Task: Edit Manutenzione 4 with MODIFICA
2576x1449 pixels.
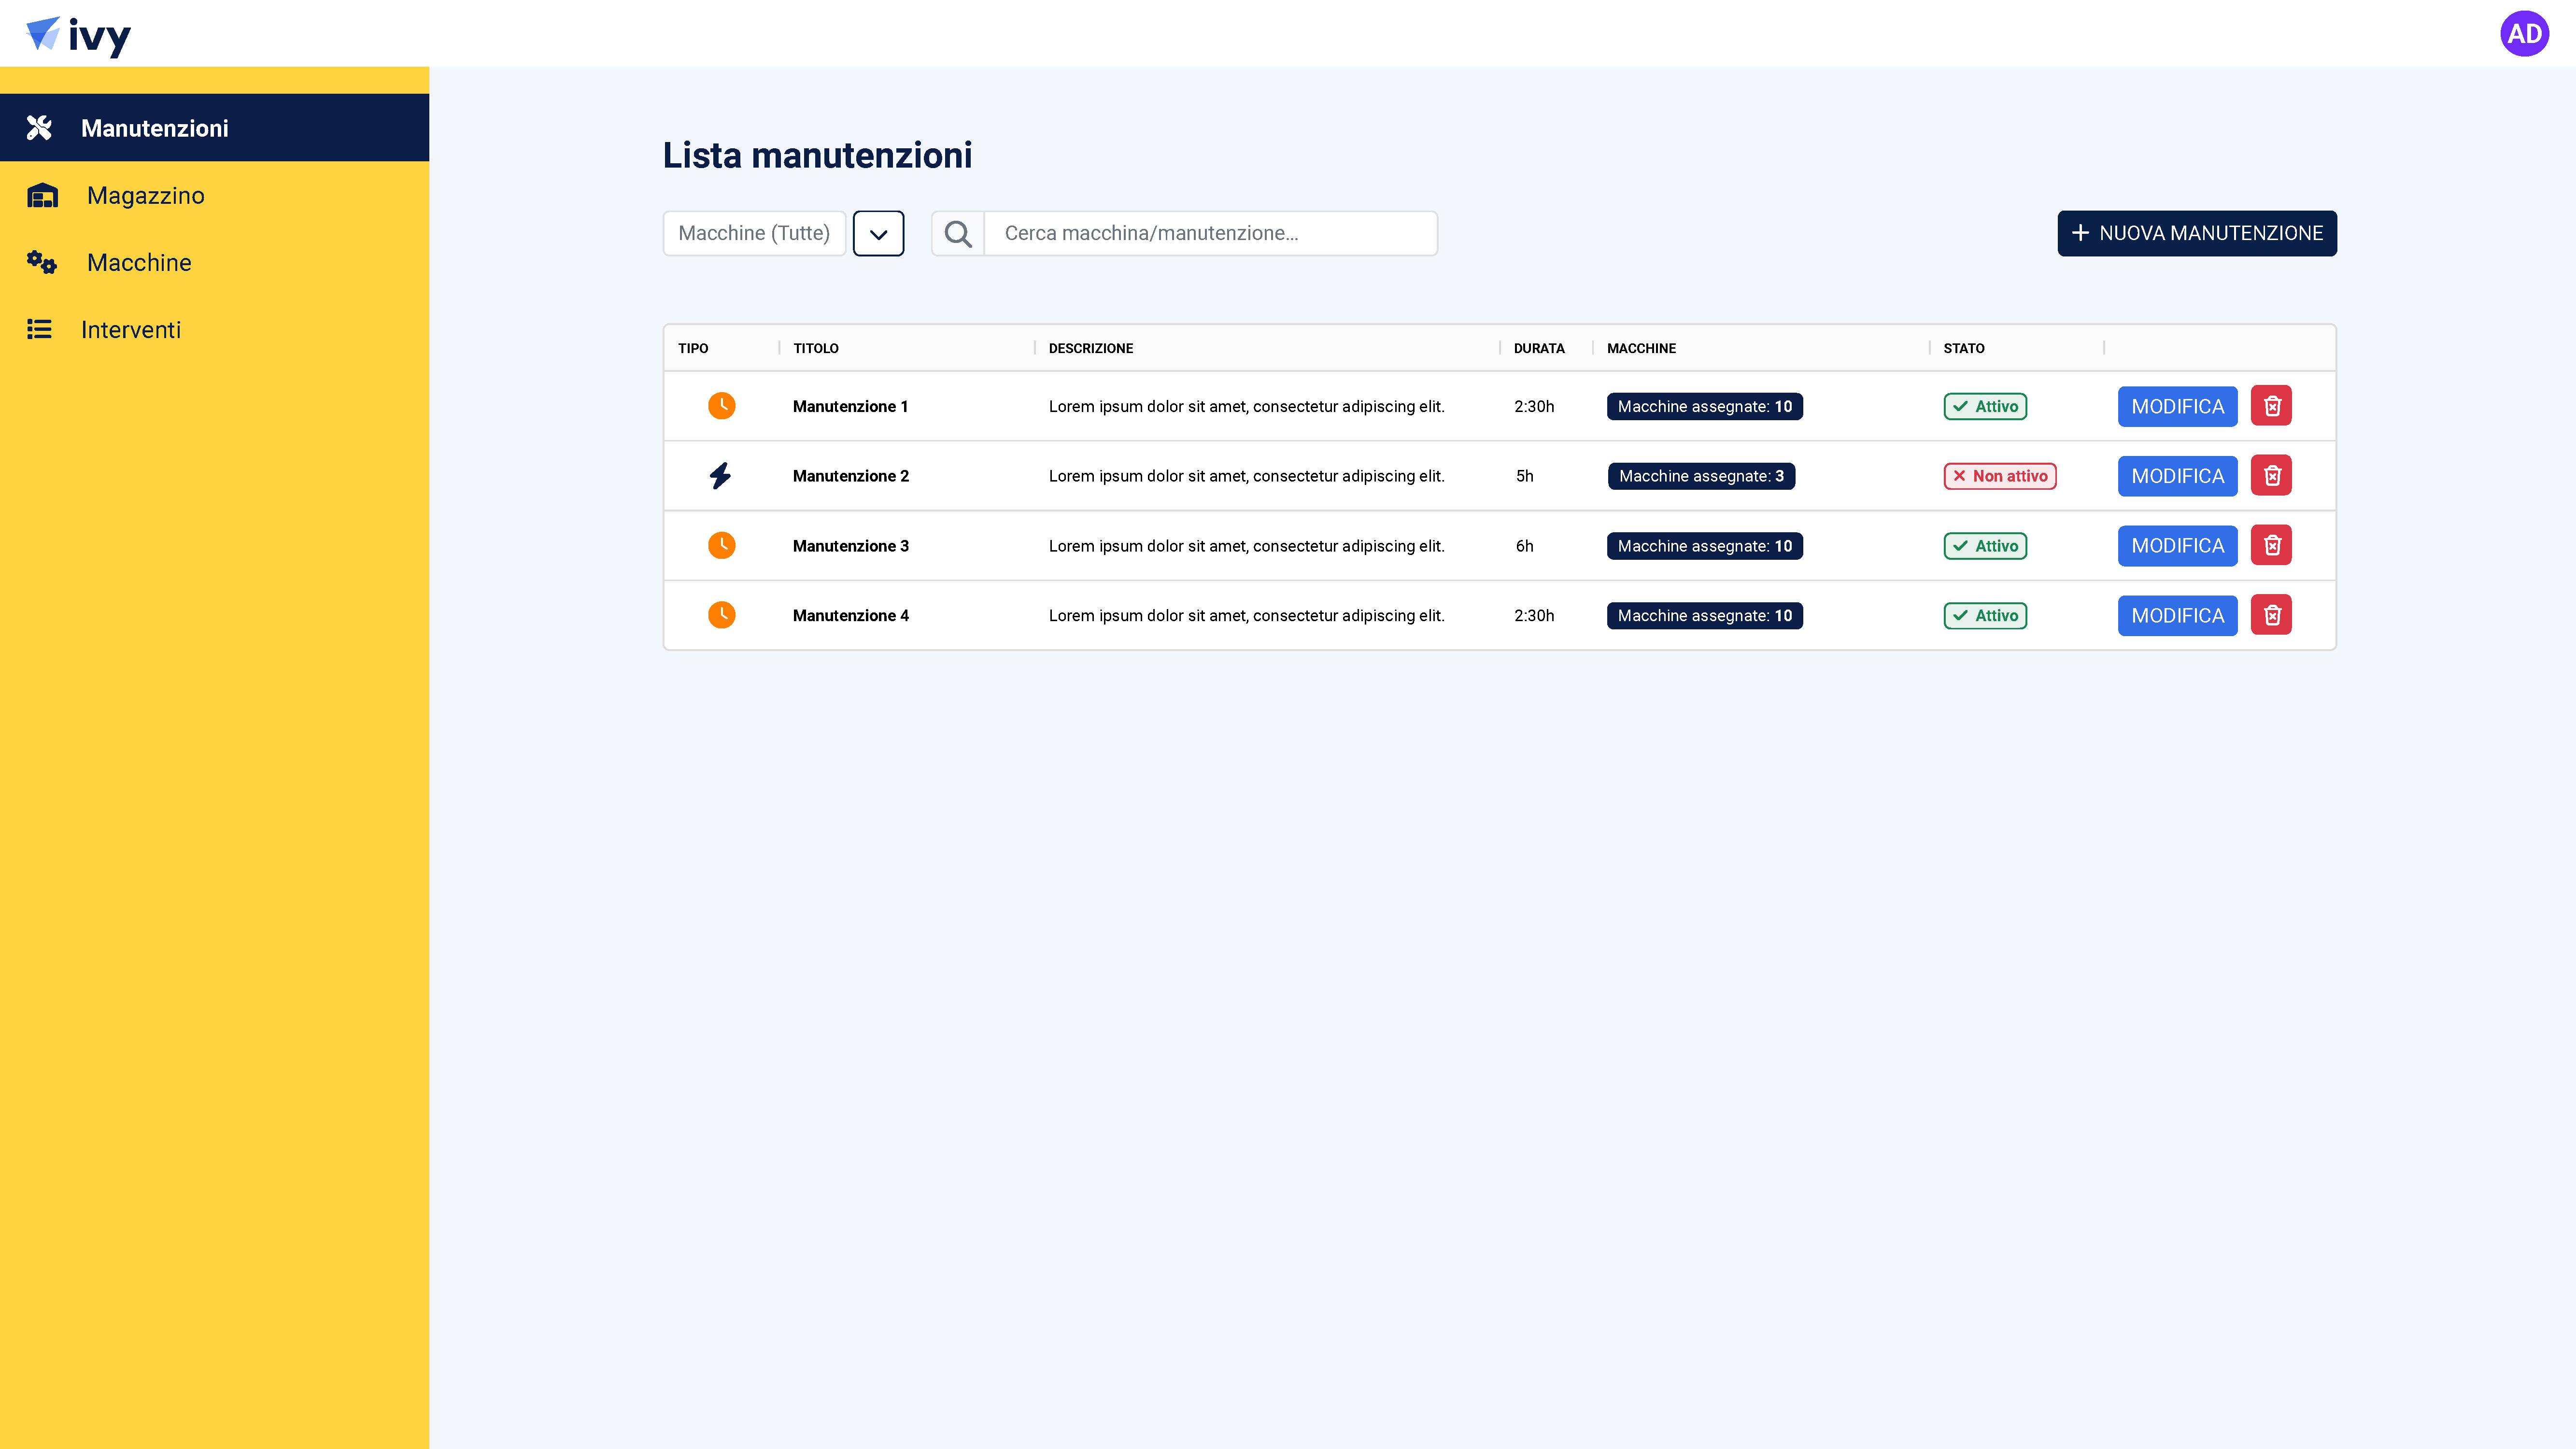Action: click(2177, 615)
